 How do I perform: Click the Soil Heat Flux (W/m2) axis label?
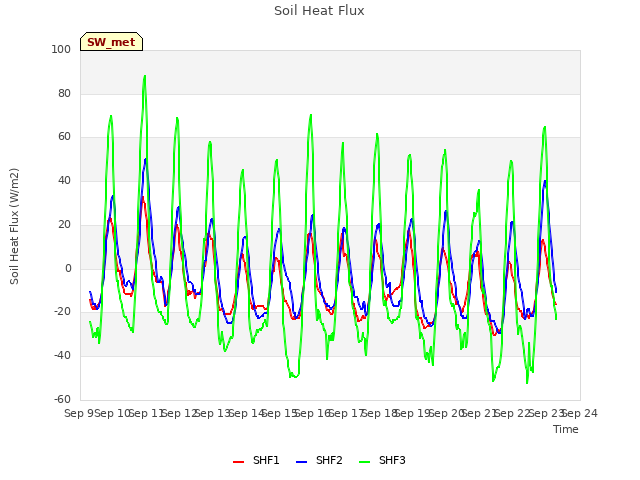click(14, 226)
